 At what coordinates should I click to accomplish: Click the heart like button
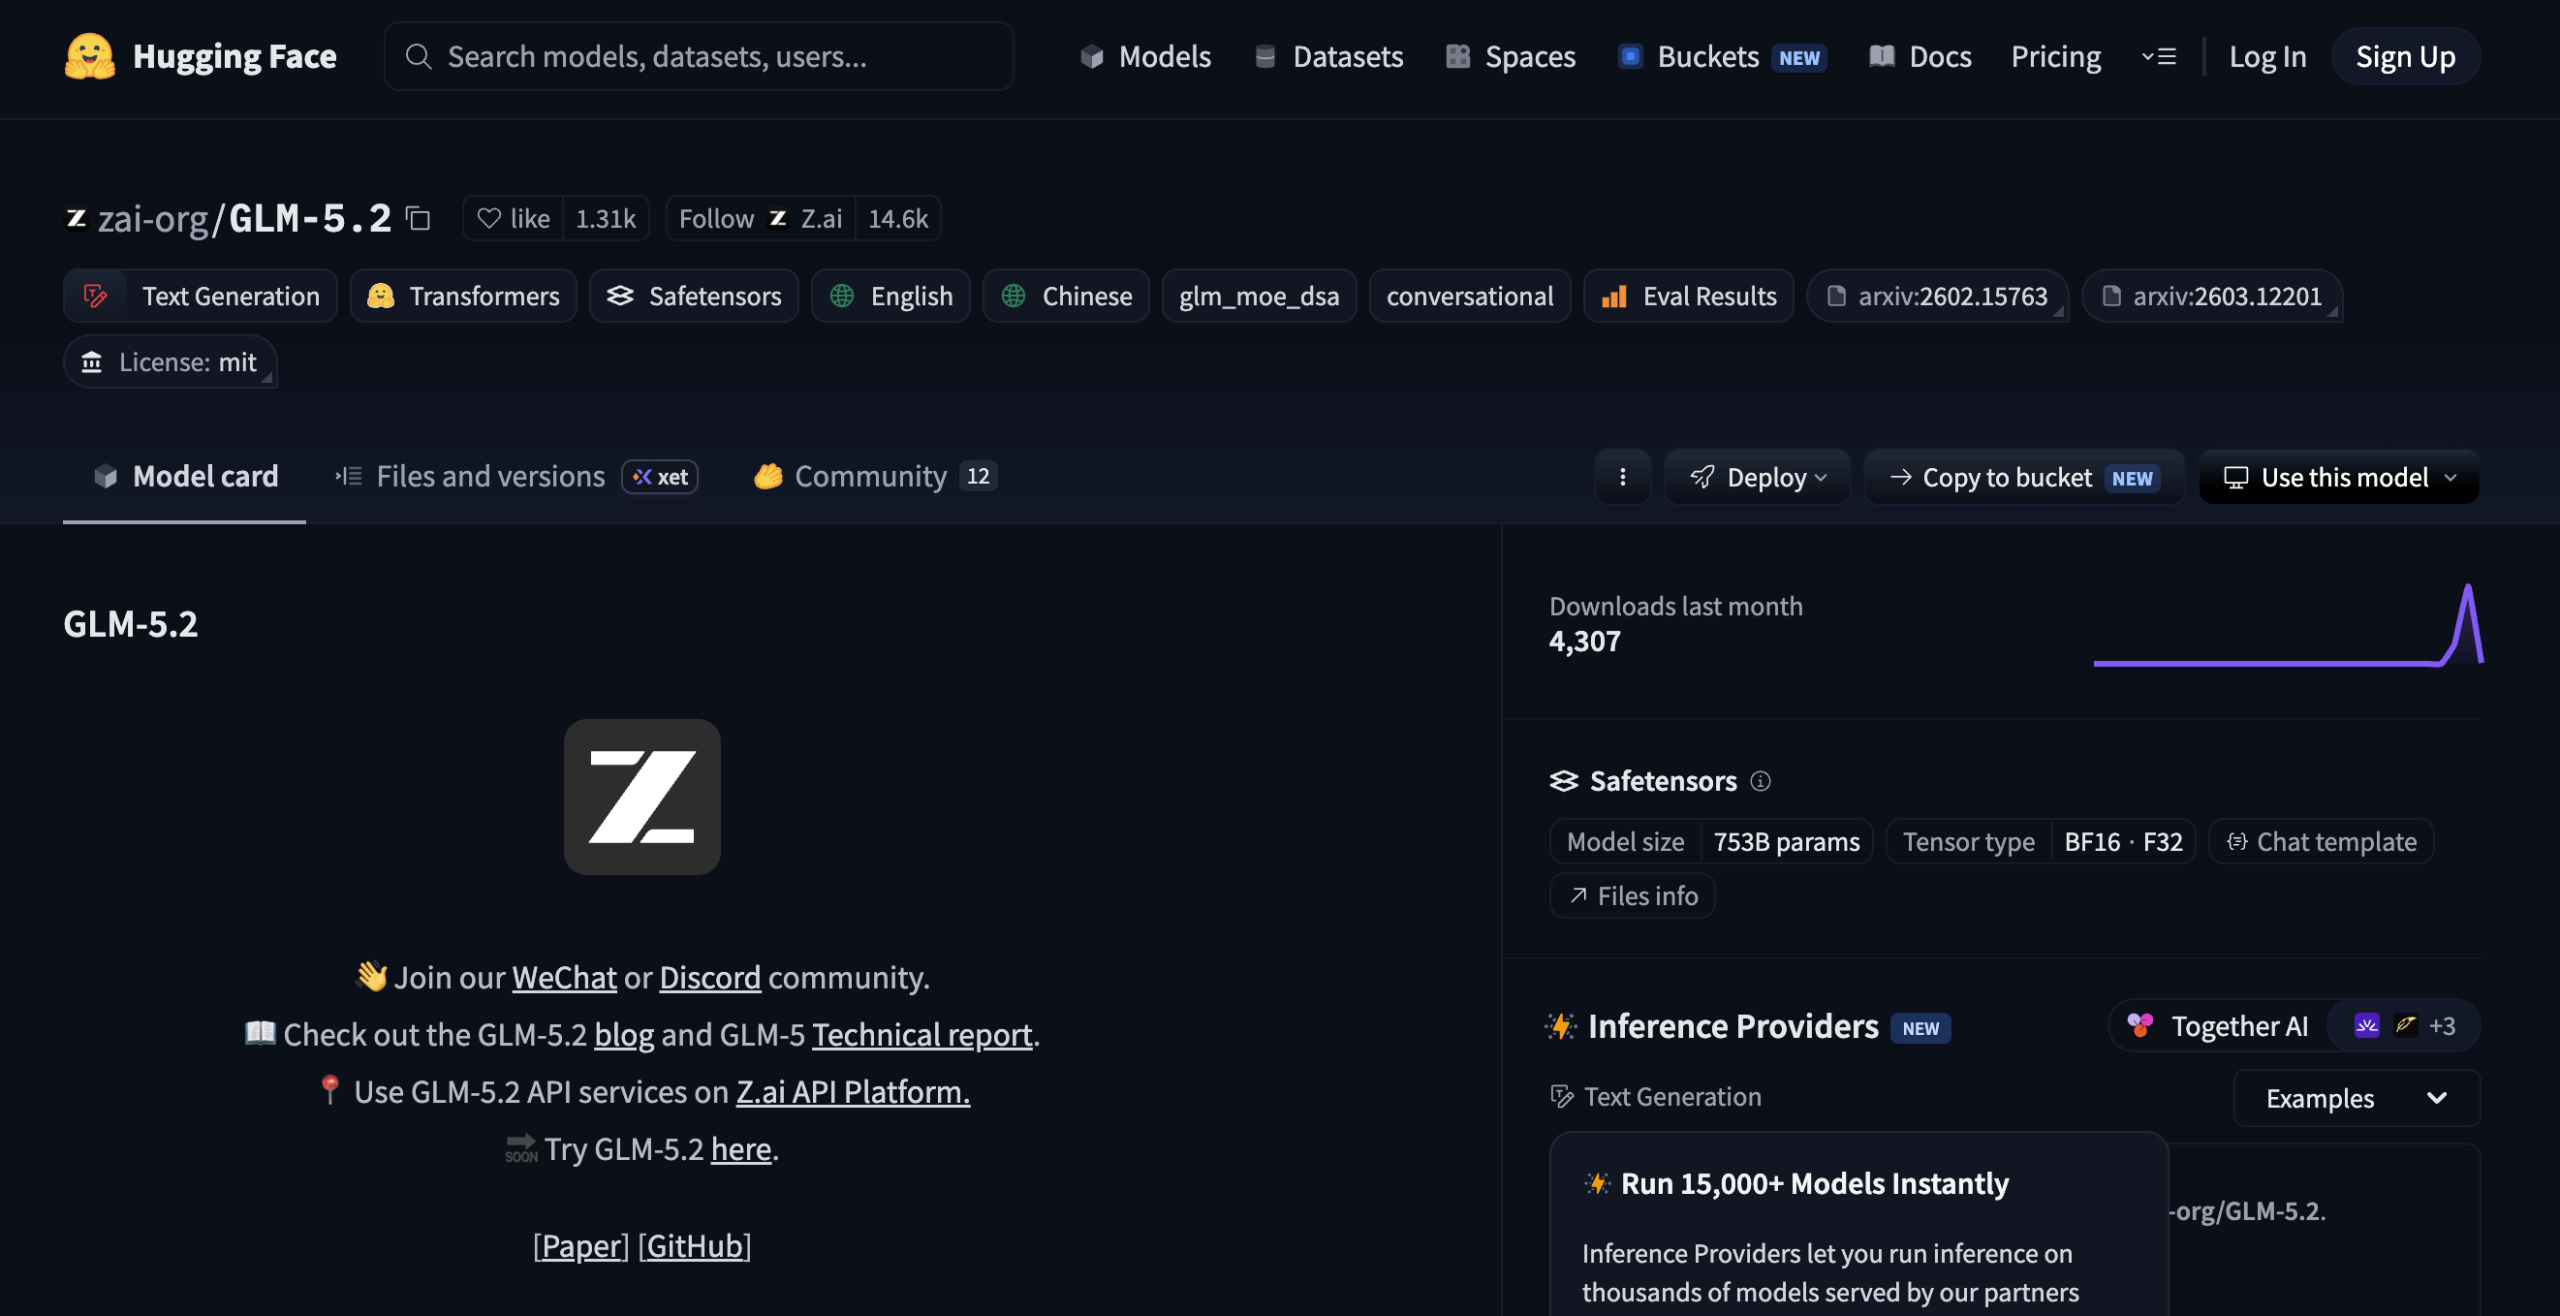514,218
